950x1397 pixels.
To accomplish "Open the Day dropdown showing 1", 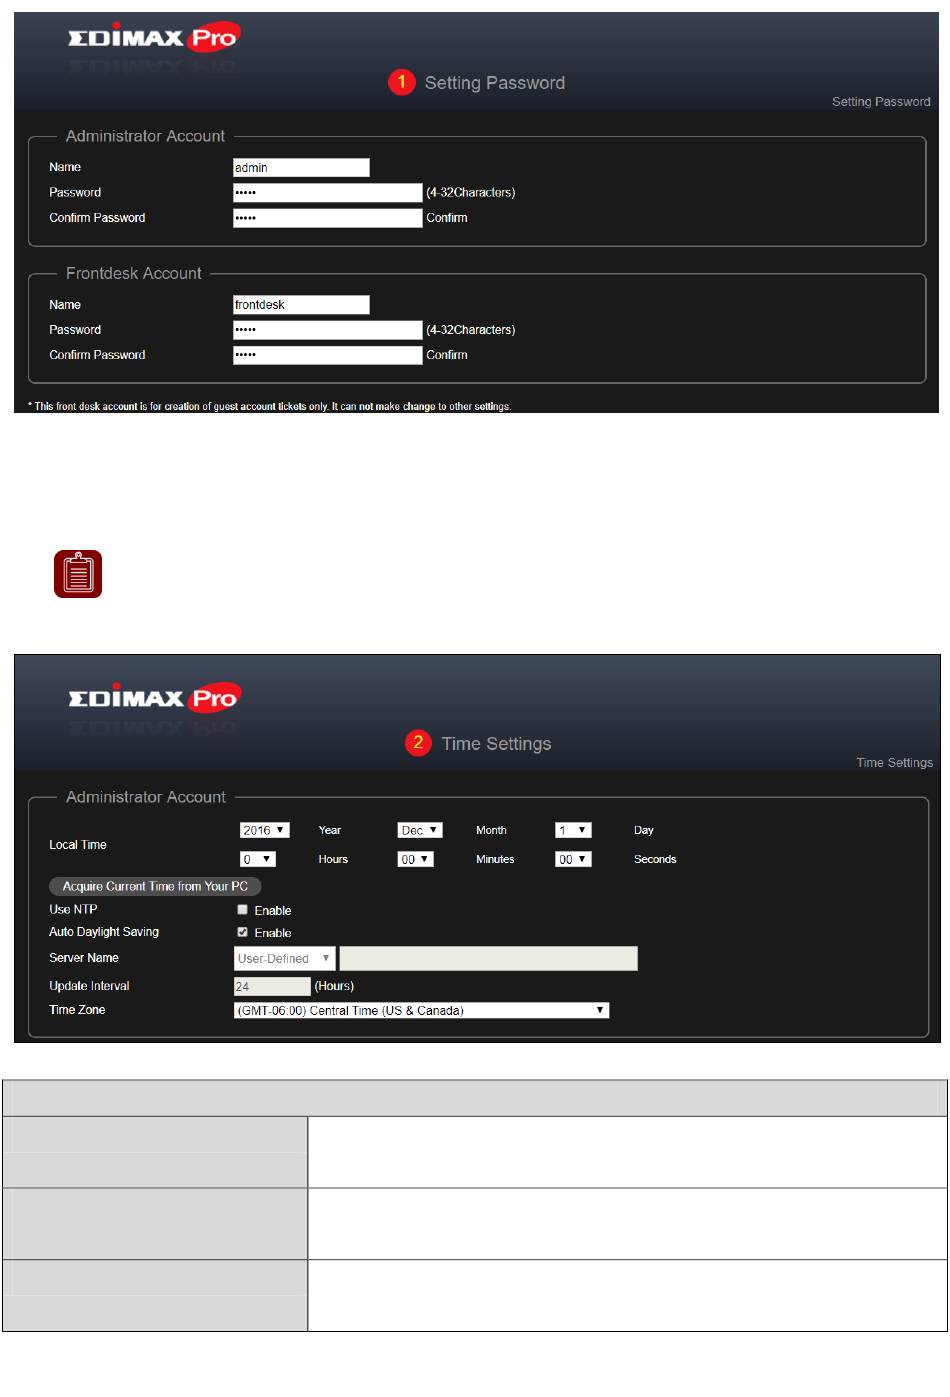I will tap(574, 830).
